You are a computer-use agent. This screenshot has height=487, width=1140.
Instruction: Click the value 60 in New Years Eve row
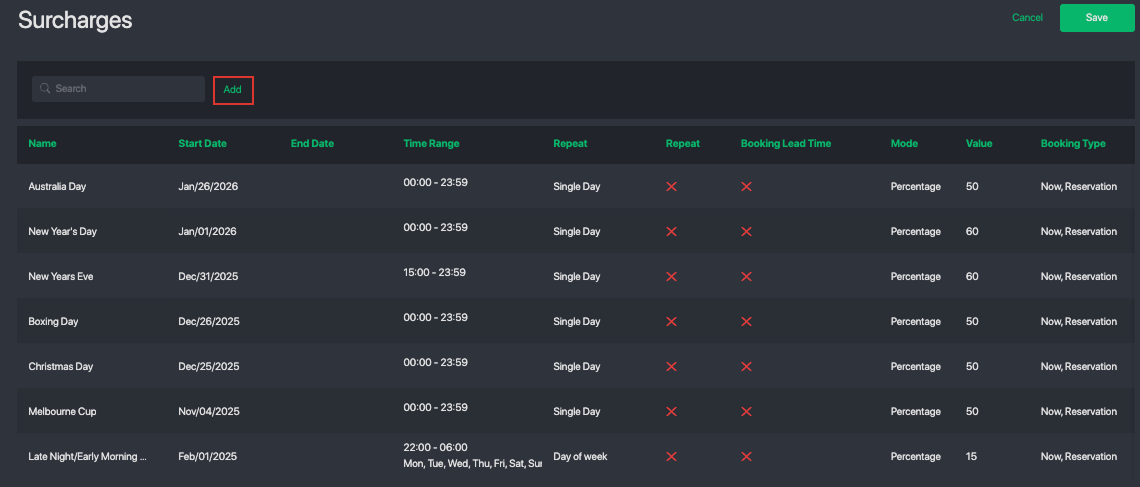coord(972,277)
